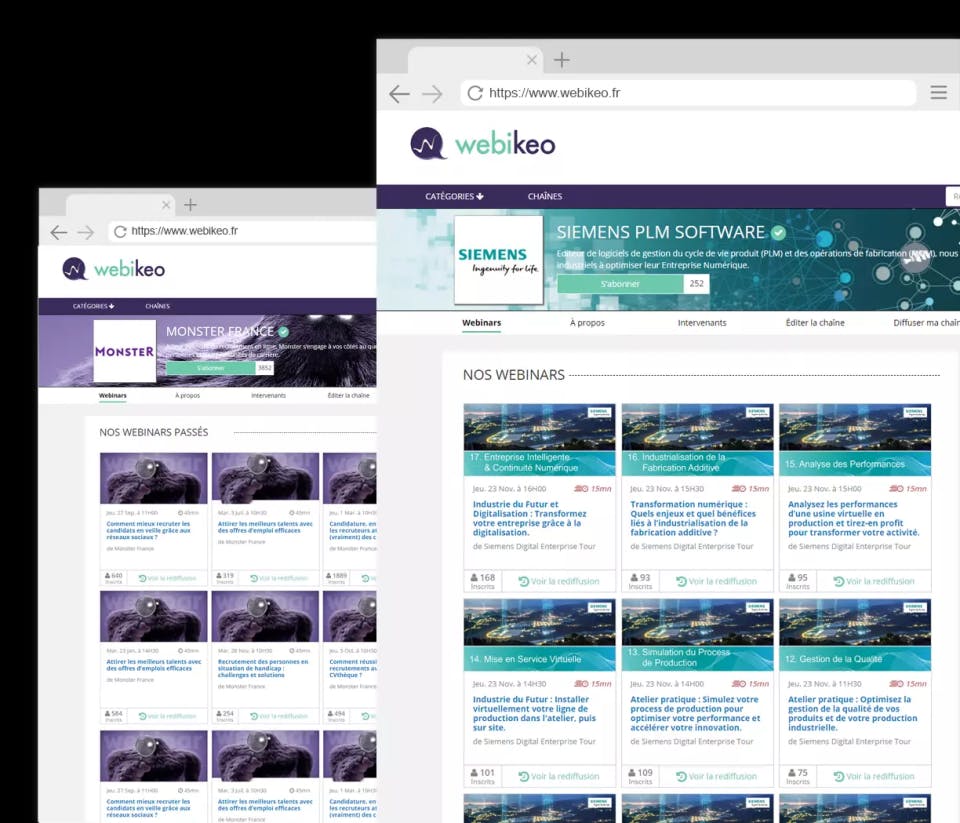960x823 pixels.
Task: Open 'Analysez les performances d'une usine virtuelle' link
Action: [853, 519]
